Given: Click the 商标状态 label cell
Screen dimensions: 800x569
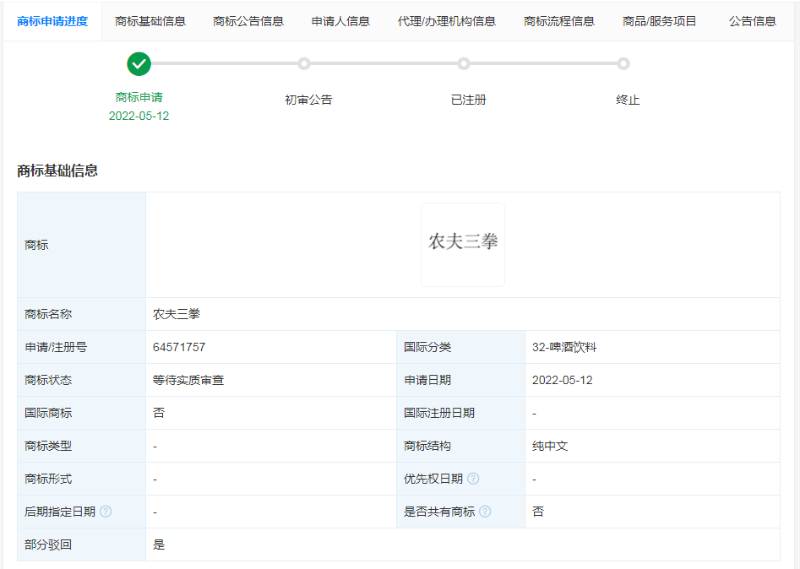Looking at the screenshot, I should click(x=82, y=380).
